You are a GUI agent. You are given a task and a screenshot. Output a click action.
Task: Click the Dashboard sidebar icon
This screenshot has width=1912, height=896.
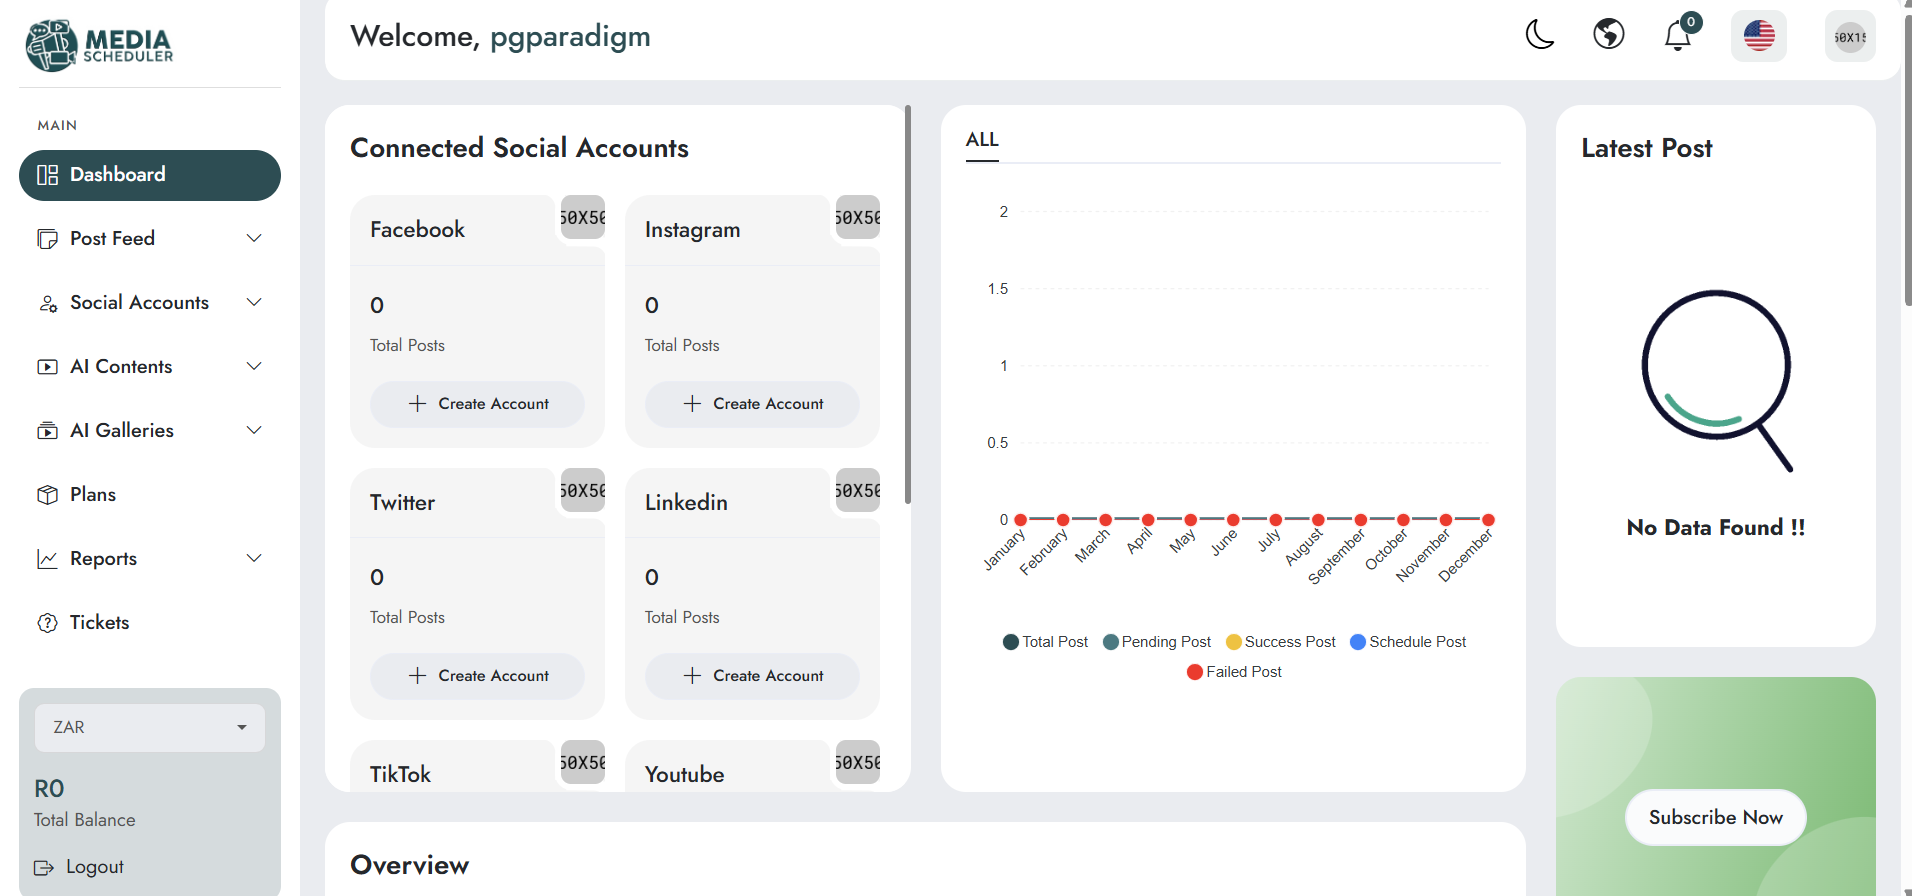coord(47,175)
